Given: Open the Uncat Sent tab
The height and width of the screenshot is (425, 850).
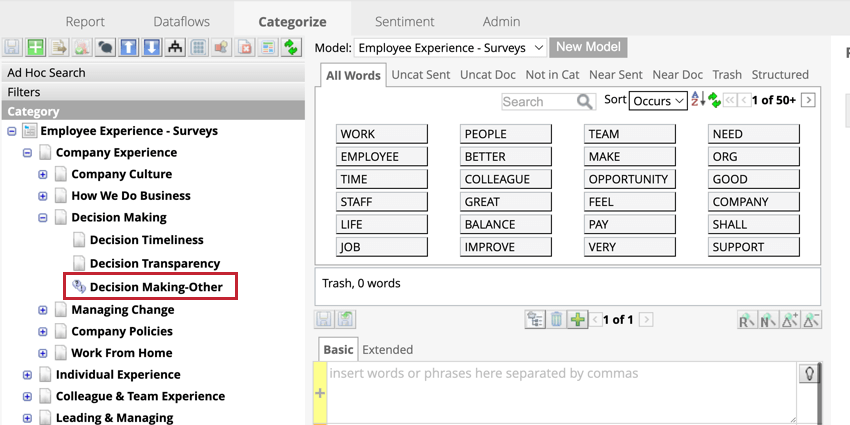Looking at the screenshot, I should [421, 75].
